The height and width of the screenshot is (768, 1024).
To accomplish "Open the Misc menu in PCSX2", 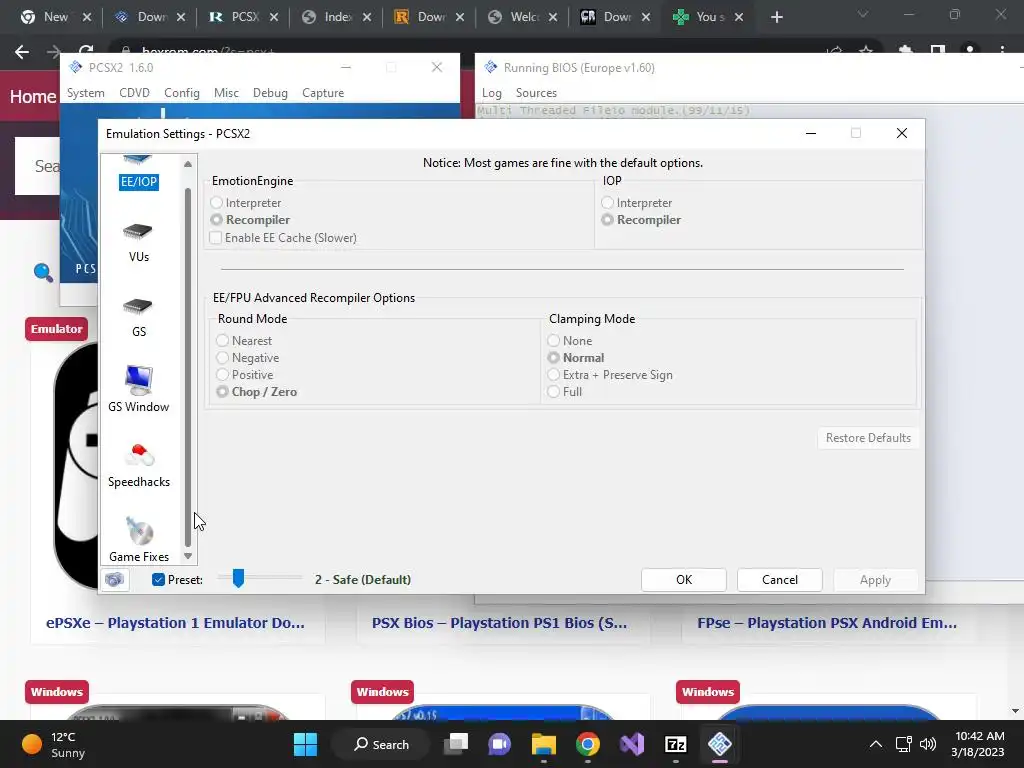I will coord(226,93).
